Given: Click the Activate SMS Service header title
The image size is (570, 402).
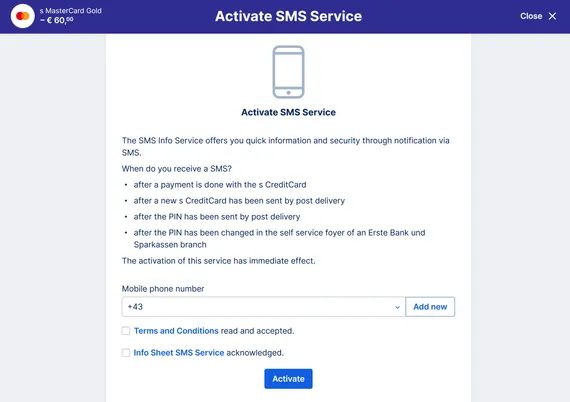Looking at the screenshot, I should (x=288, y=16).
